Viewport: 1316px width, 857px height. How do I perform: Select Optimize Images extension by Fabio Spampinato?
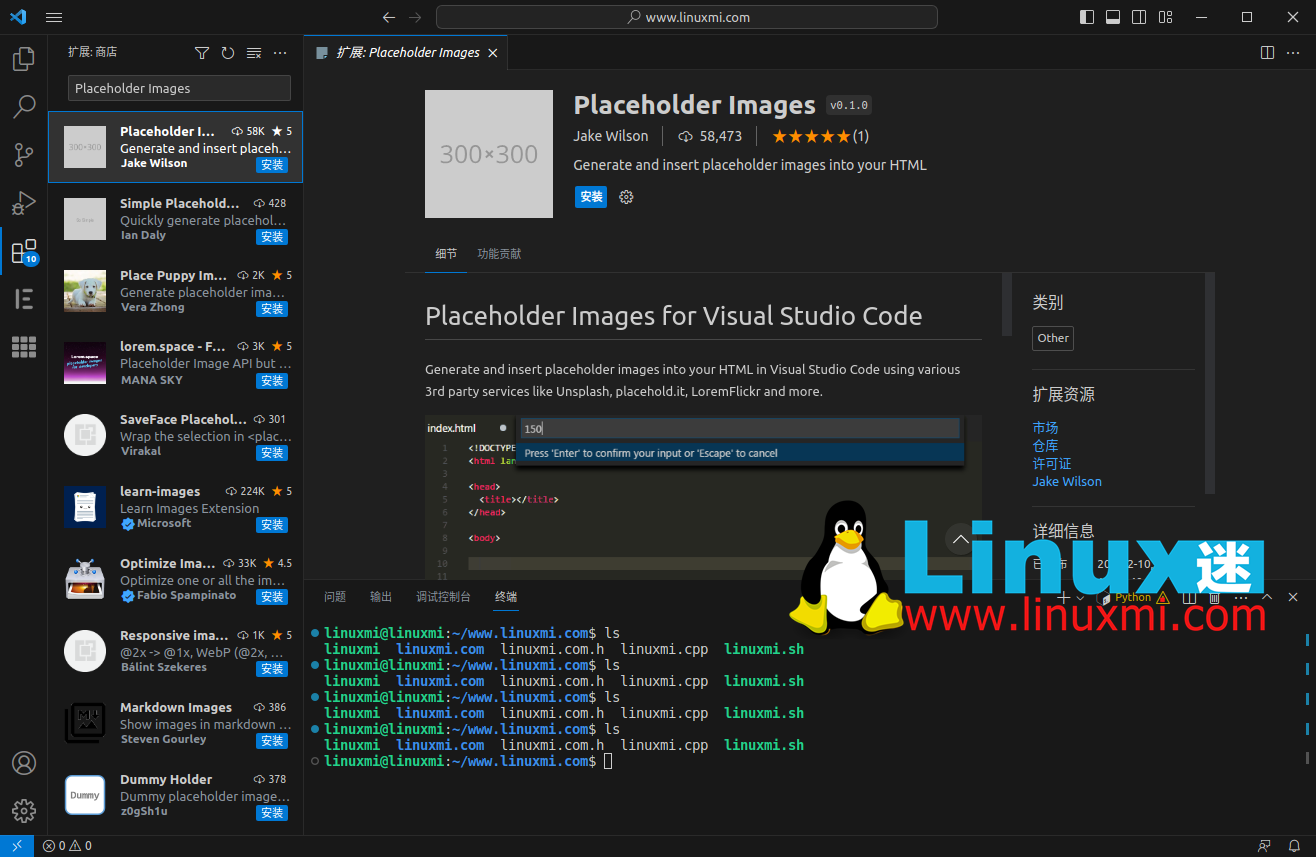click(x=176, y=580)
